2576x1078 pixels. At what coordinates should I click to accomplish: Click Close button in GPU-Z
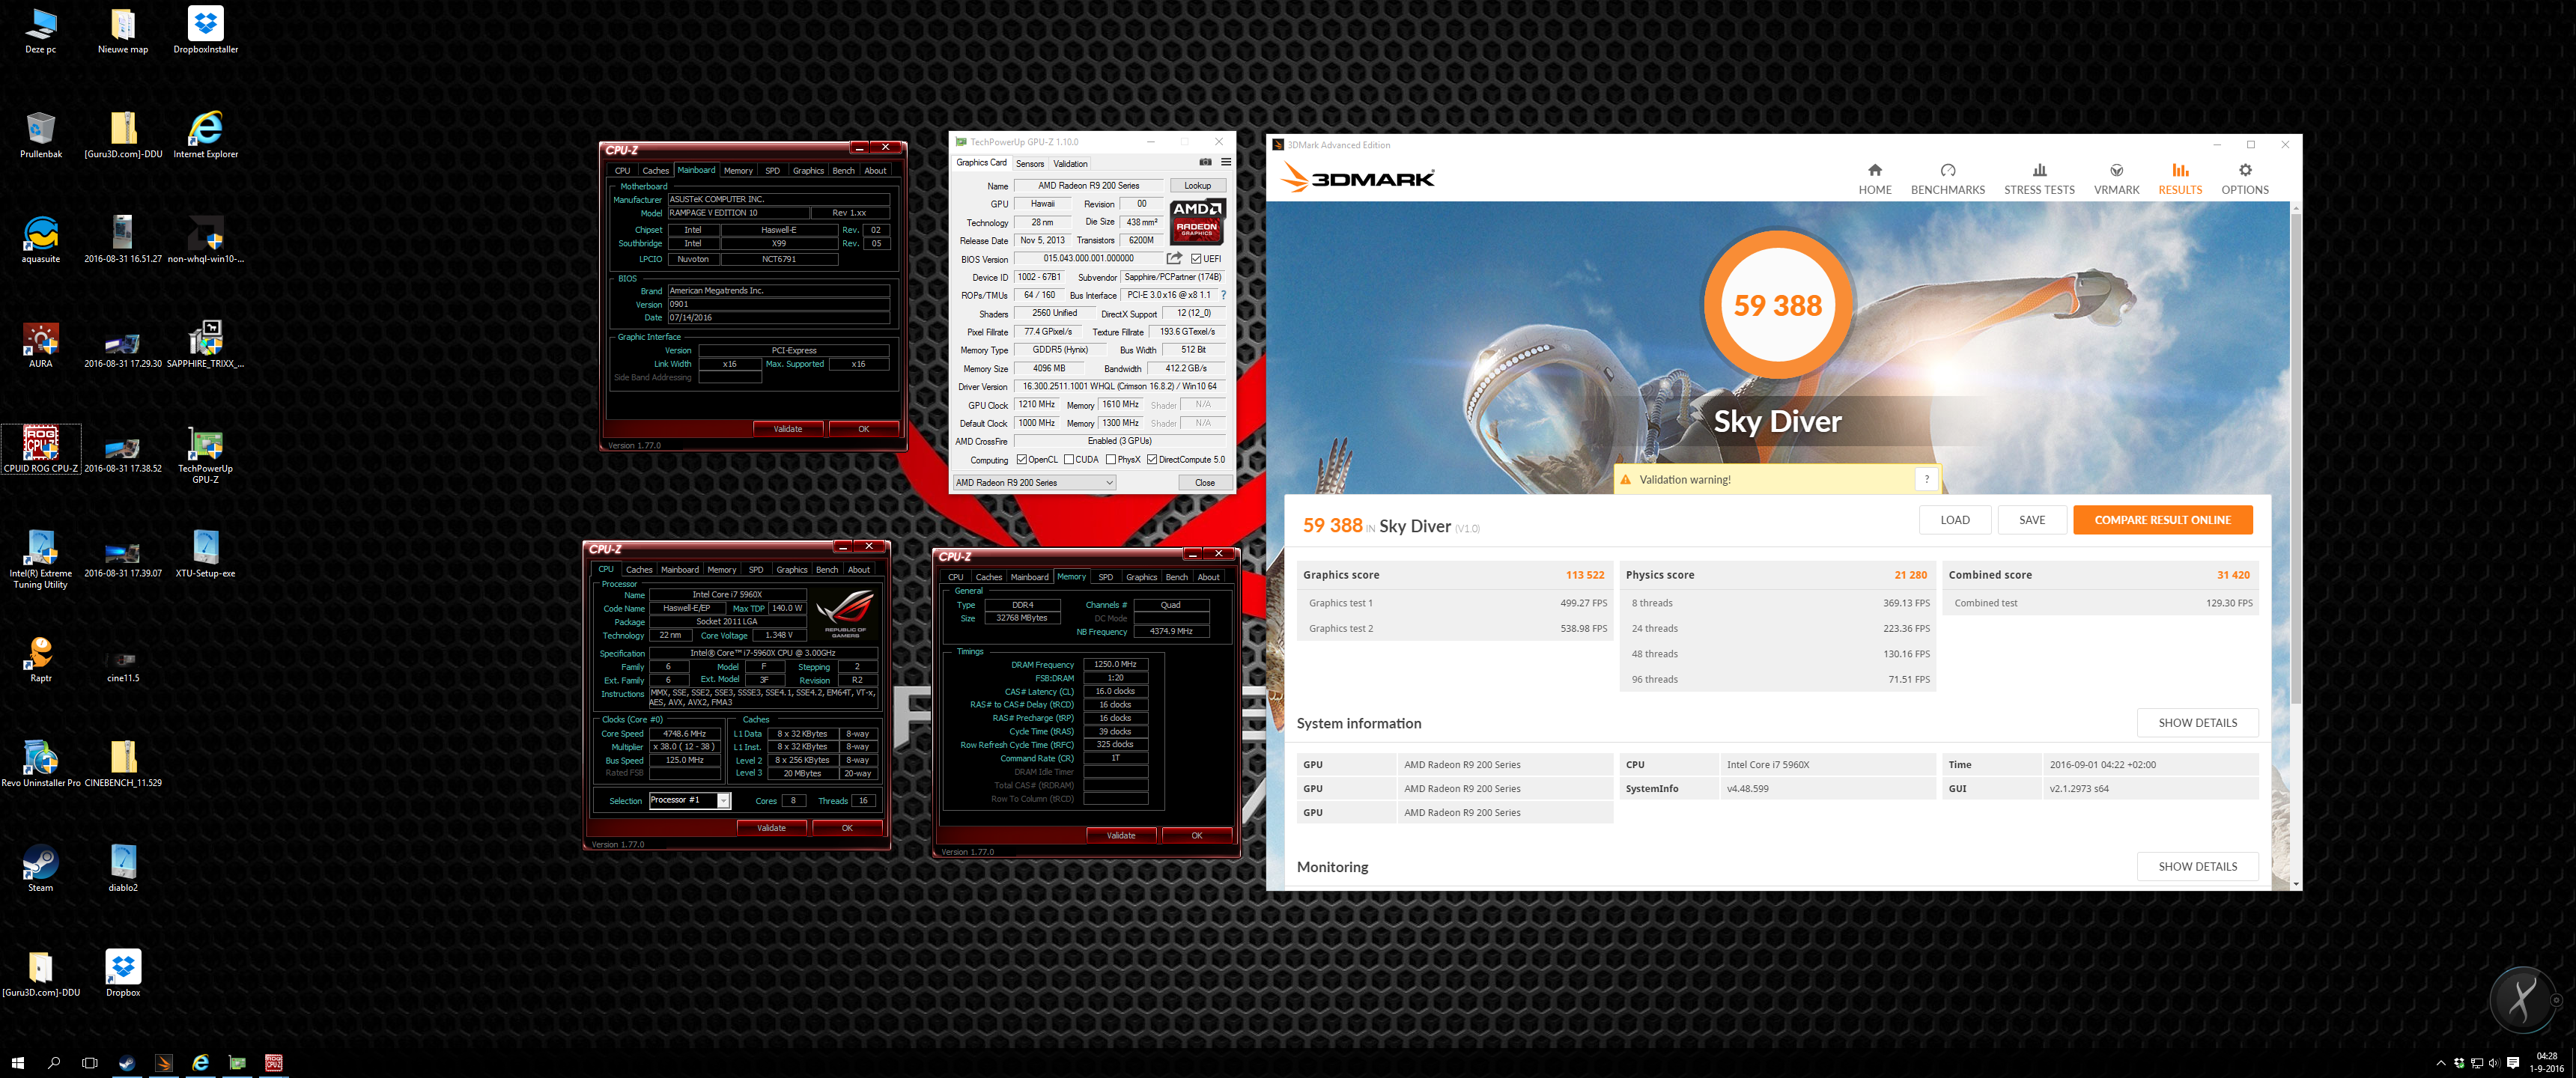coord(1204,483)
